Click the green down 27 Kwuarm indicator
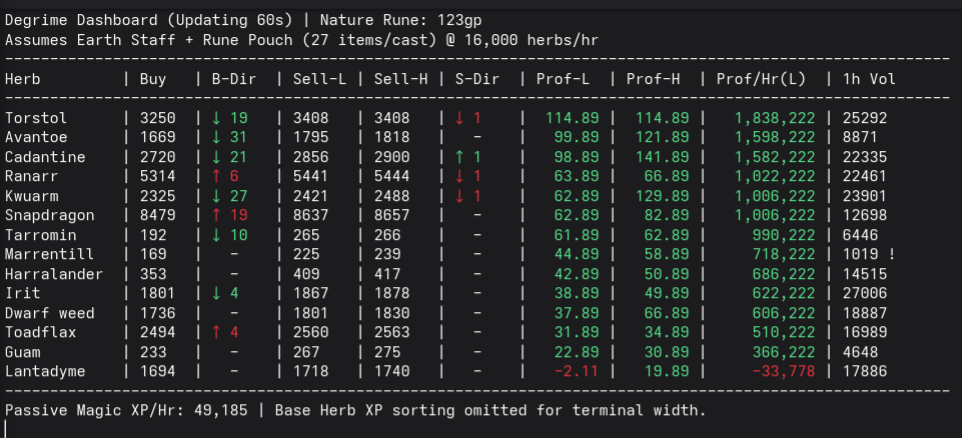Viewport: 962px width, 438px height. [x=229, y=196]
